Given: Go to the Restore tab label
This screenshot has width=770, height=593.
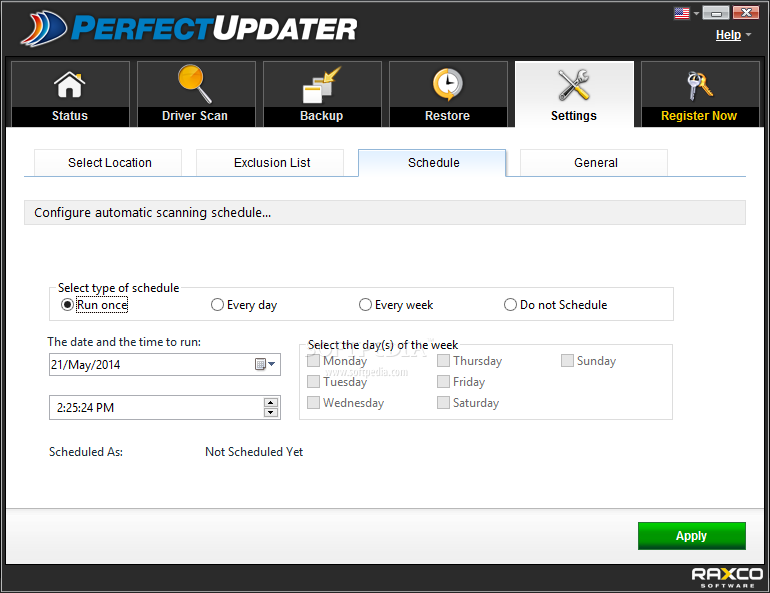Looking at the screenshot, I should click(x=447, y=116).
